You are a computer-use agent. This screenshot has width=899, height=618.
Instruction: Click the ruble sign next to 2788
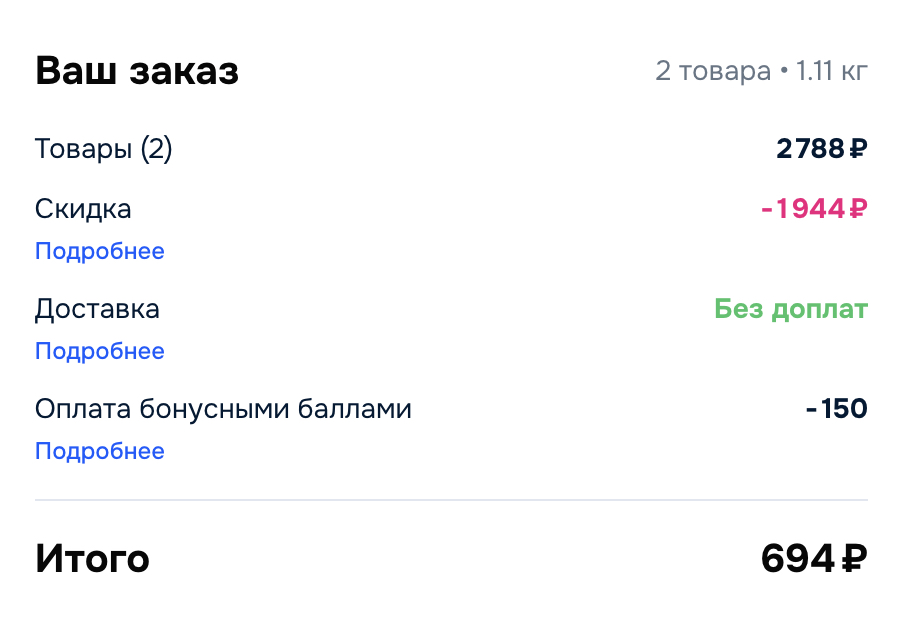858,150
